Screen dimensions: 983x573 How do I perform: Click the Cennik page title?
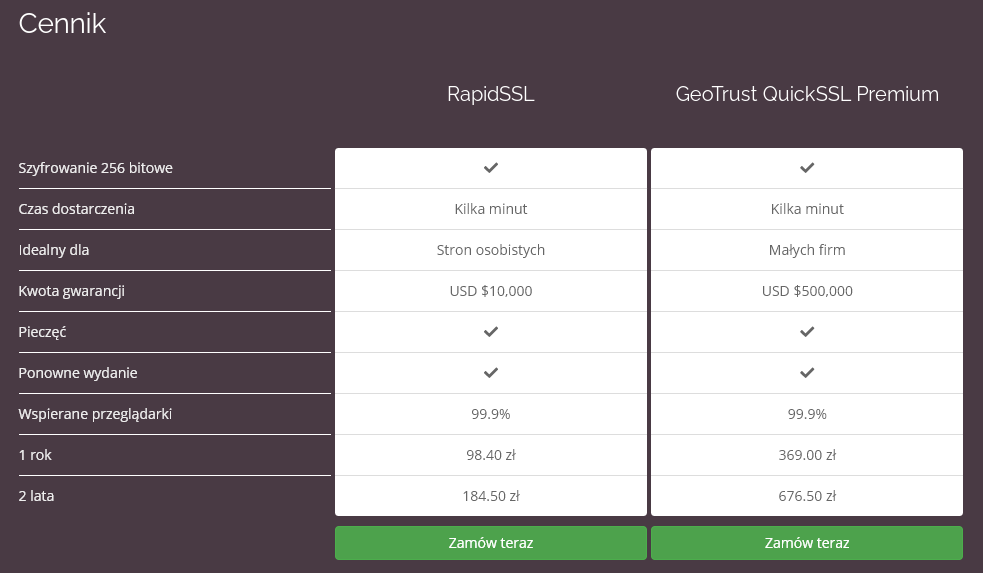click(x=62, y=24)
